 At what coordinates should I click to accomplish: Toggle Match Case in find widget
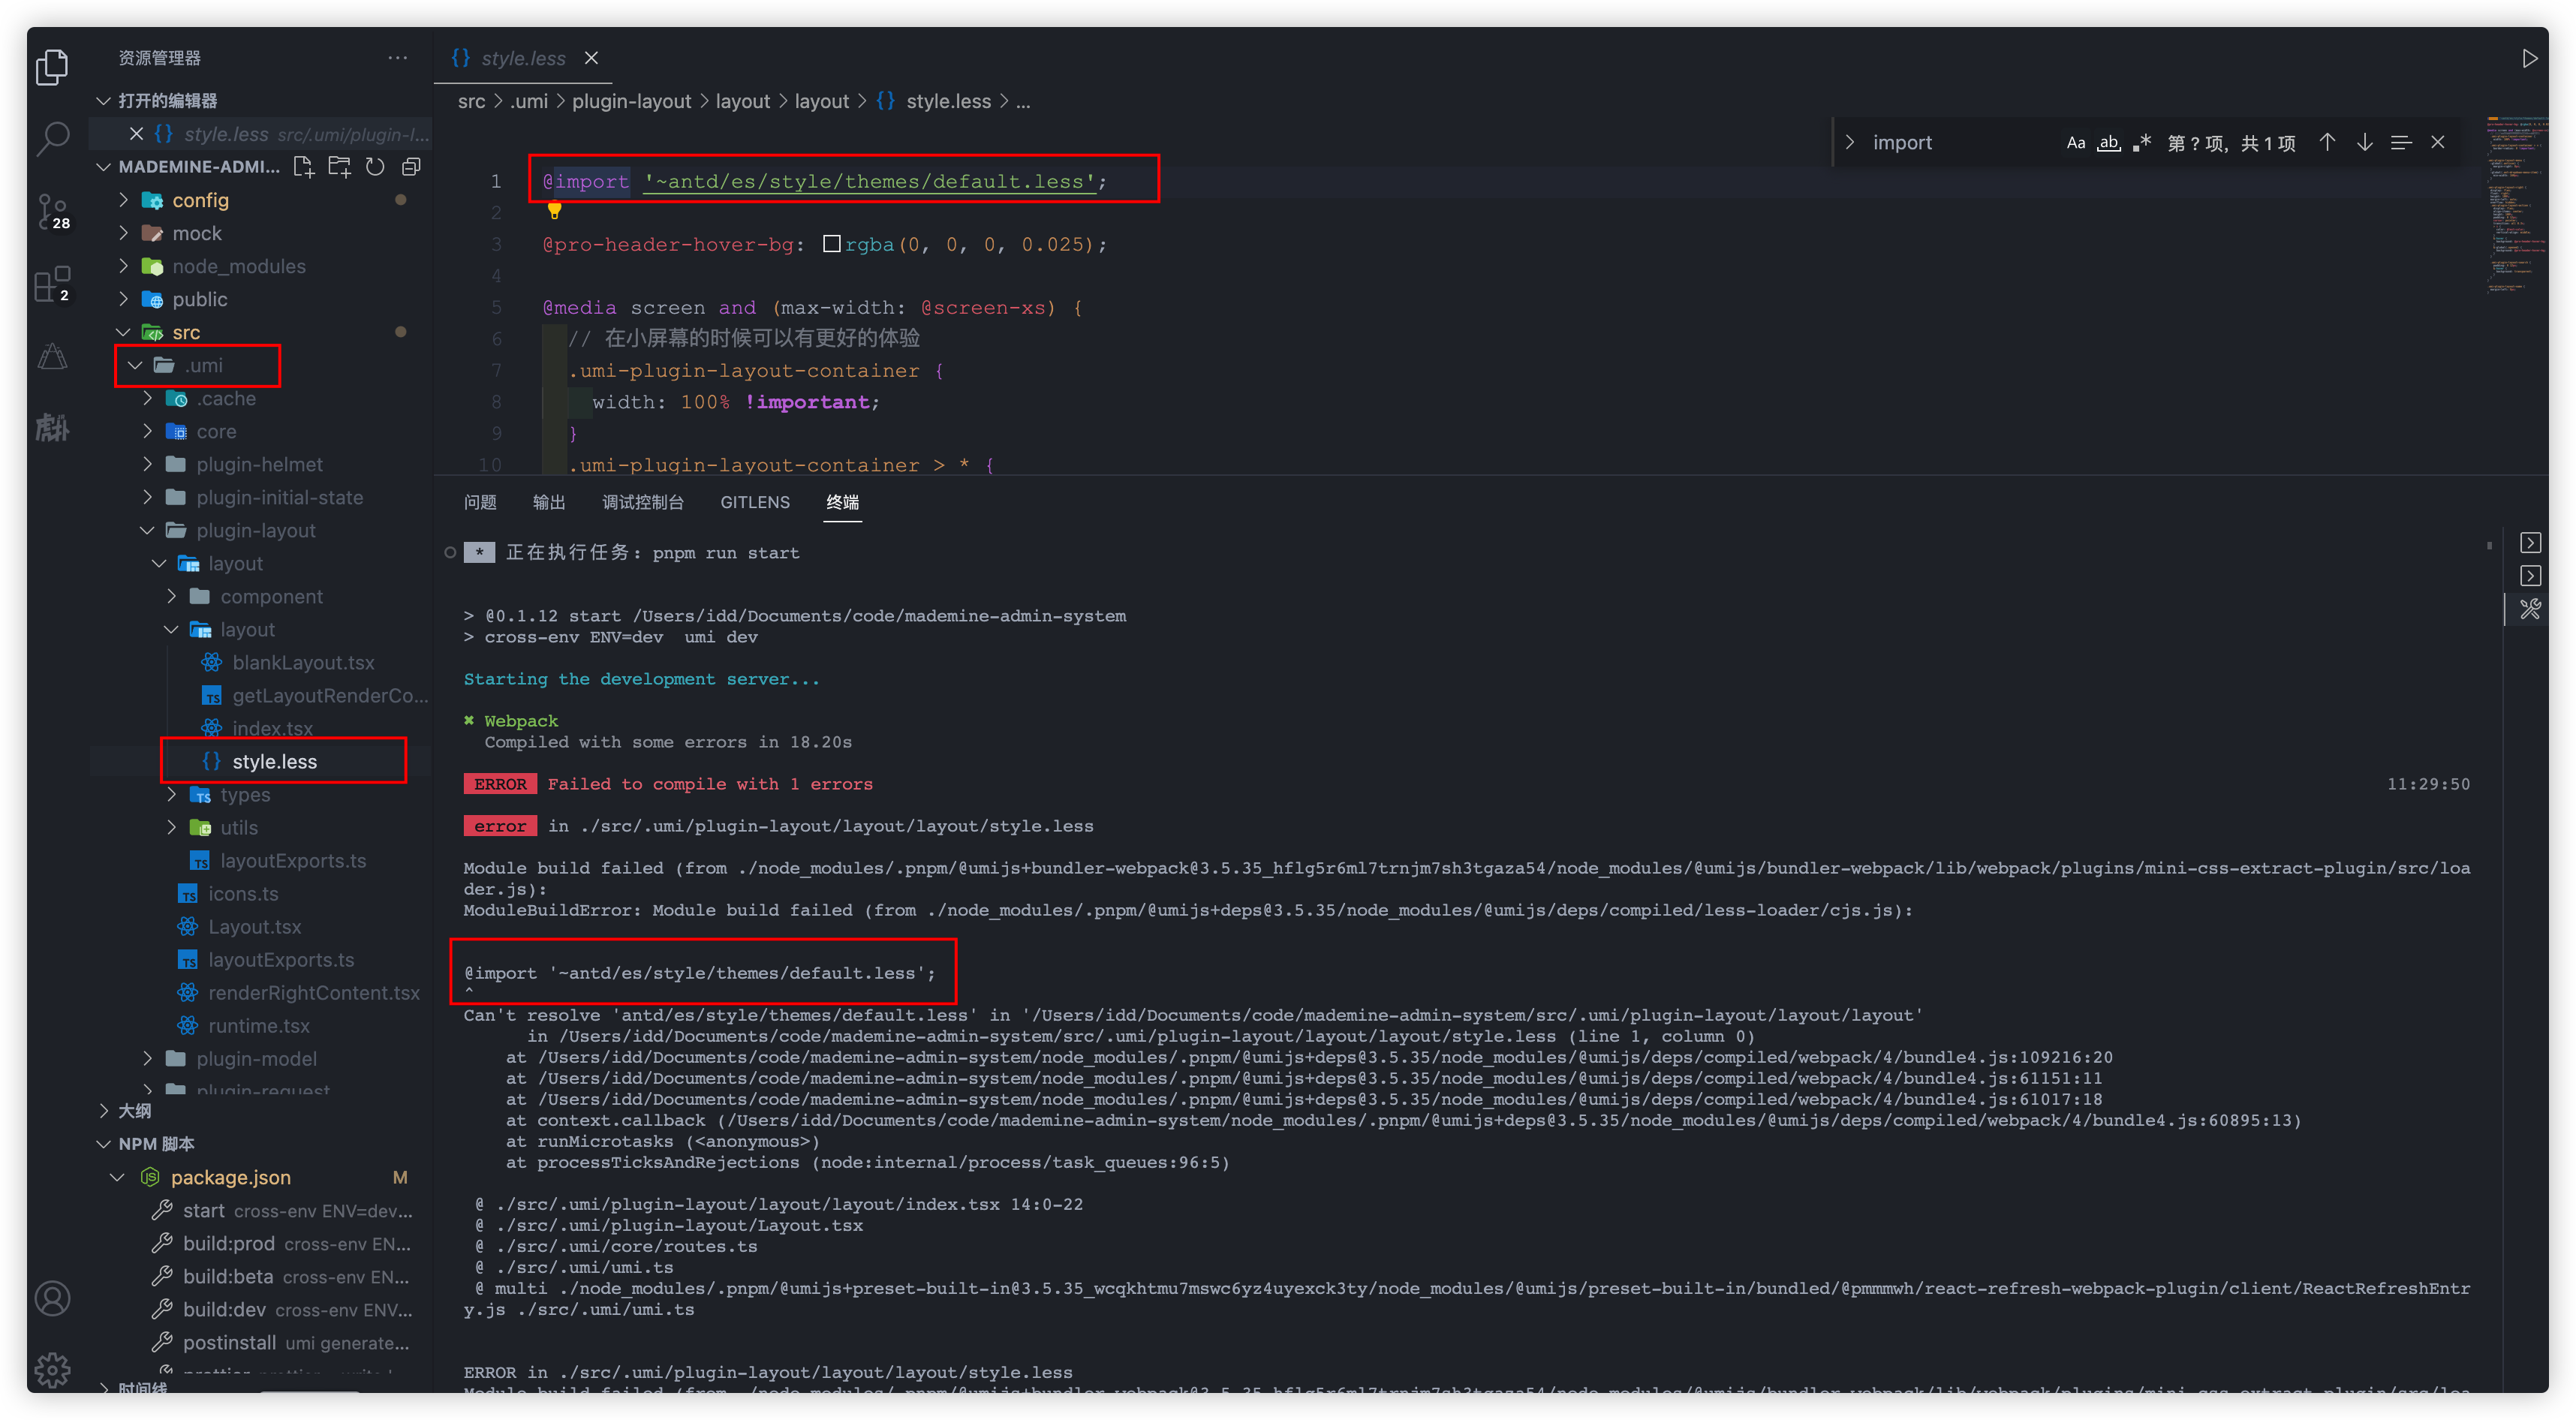tap(2076, 142)
